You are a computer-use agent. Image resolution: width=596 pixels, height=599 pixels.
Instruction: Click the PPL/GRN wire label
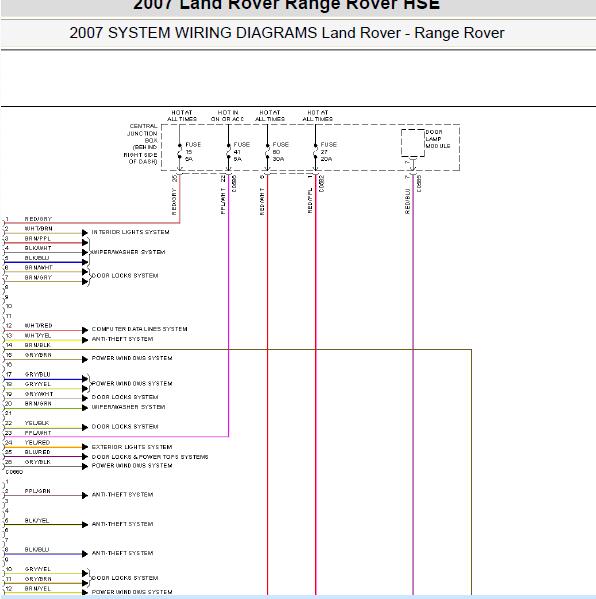[37, 491]
